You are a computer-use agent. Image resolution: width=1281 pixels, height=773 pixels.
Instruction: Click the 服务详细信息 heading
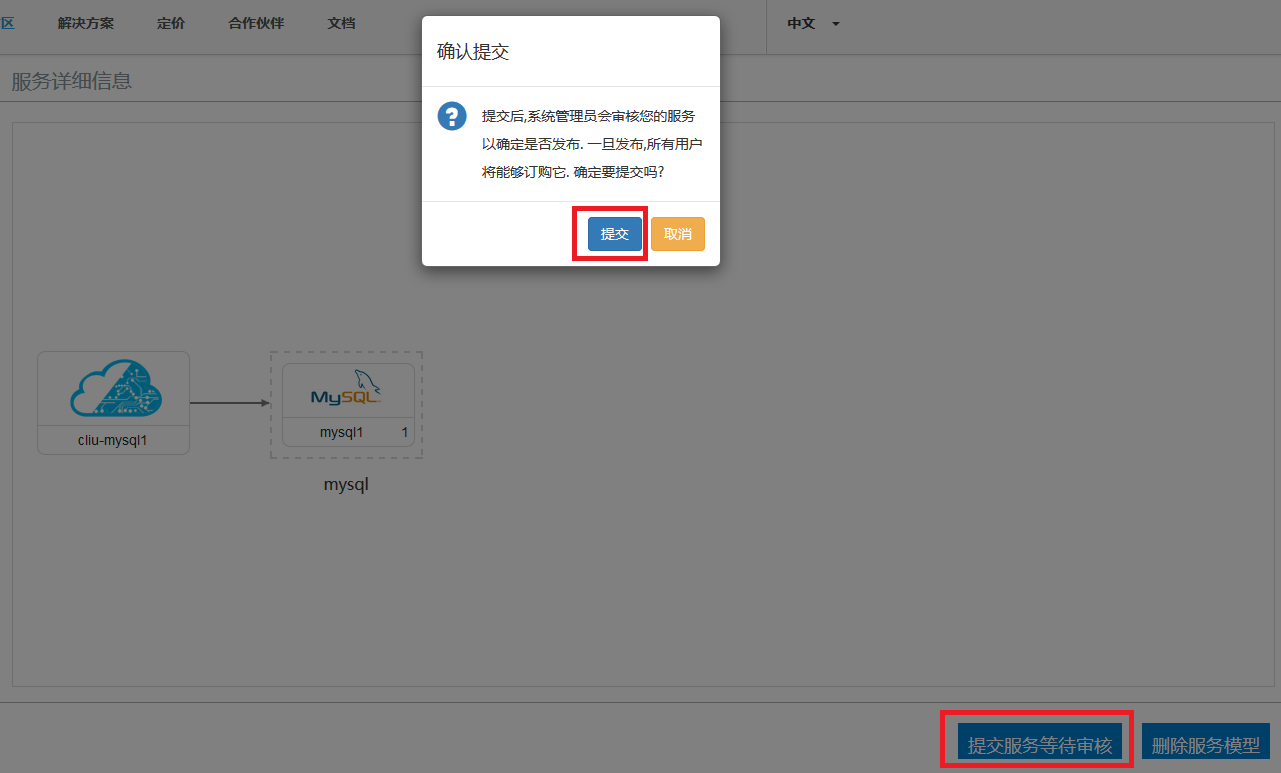pos(72,81)
